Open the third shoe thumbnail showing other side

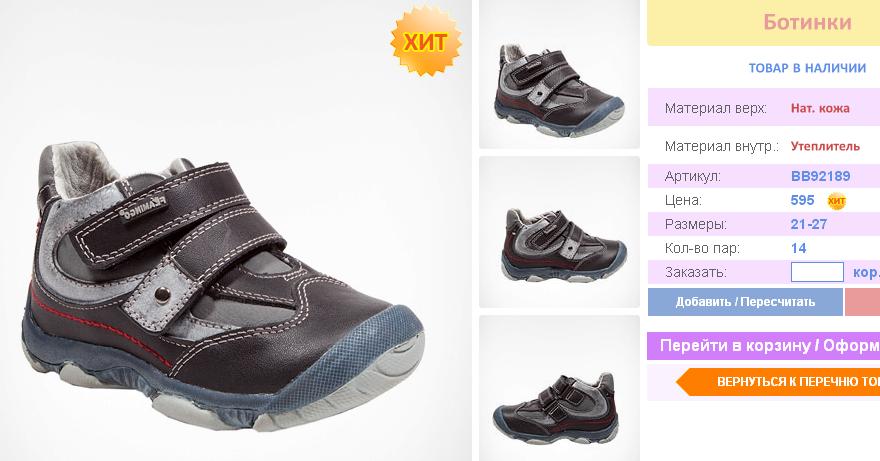tap(560, 388)
